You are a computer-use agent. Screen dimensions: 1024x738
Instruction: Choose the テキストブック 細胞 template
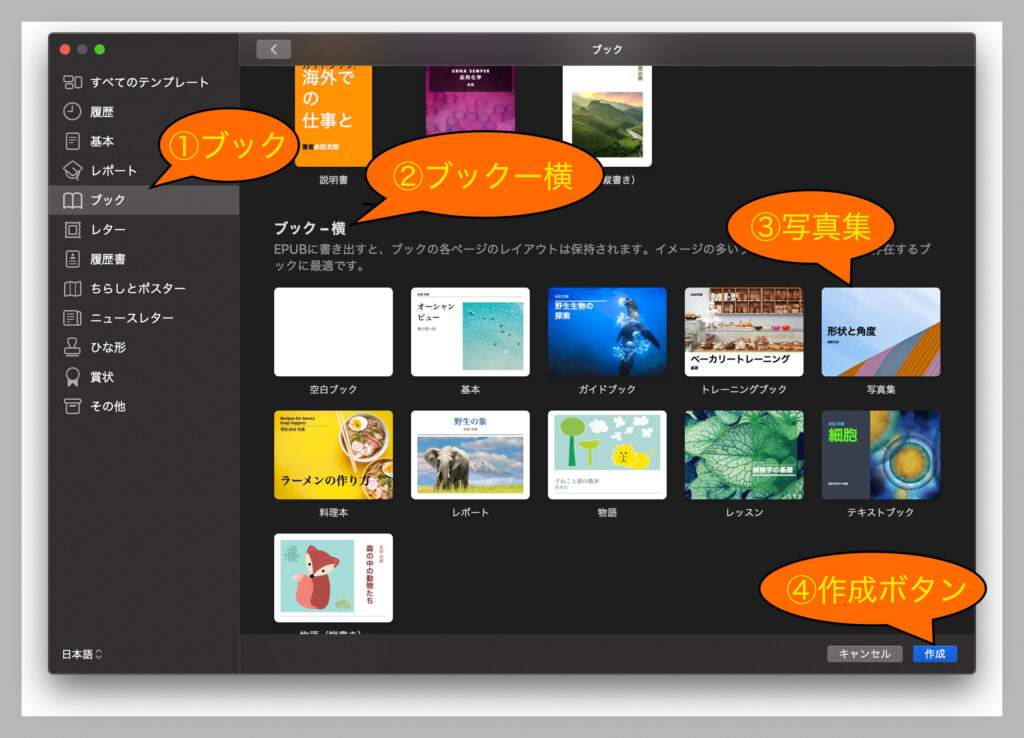coord(881,455)
